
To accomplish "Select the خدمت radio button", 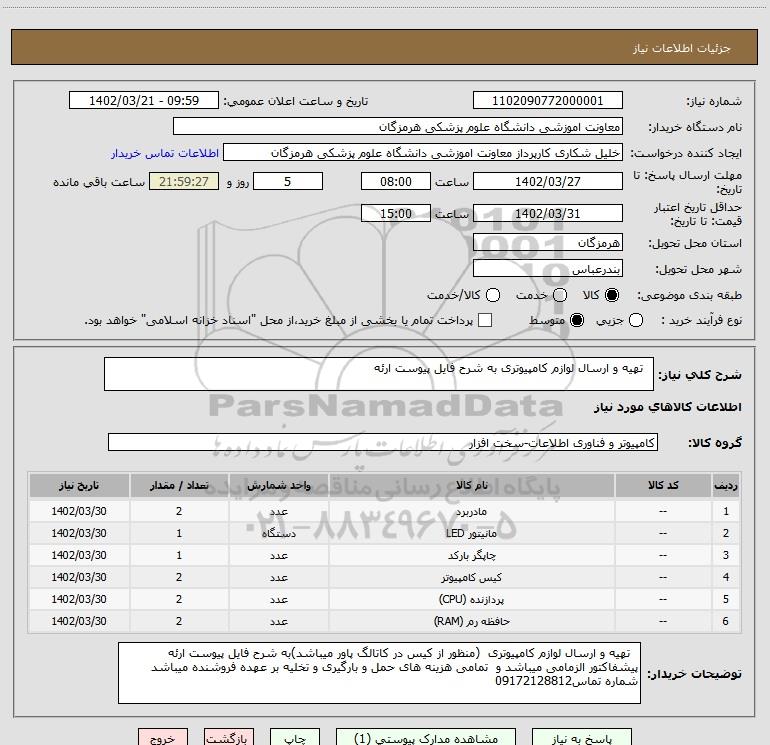I will click(x=560, y=295).
